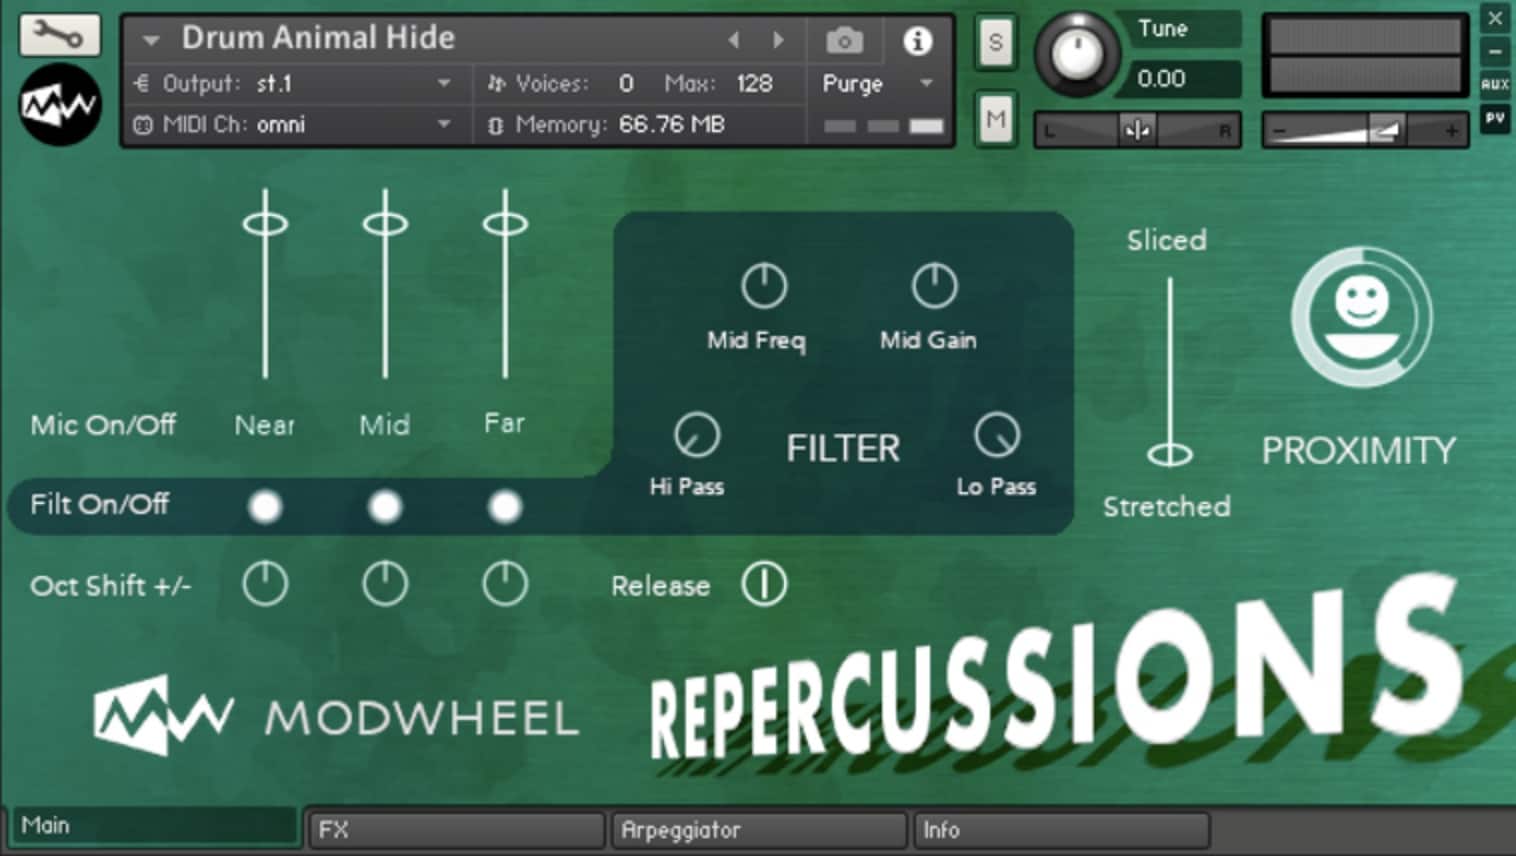This screenshot has width=1516, height=856.
Task: Toggle the AUX sends button
Action: pos(1495,85)
